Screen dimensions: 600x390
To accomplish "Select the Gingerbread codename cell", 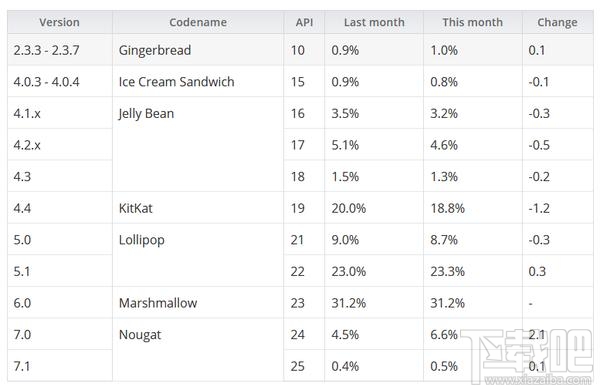I will tap(198, 50).
